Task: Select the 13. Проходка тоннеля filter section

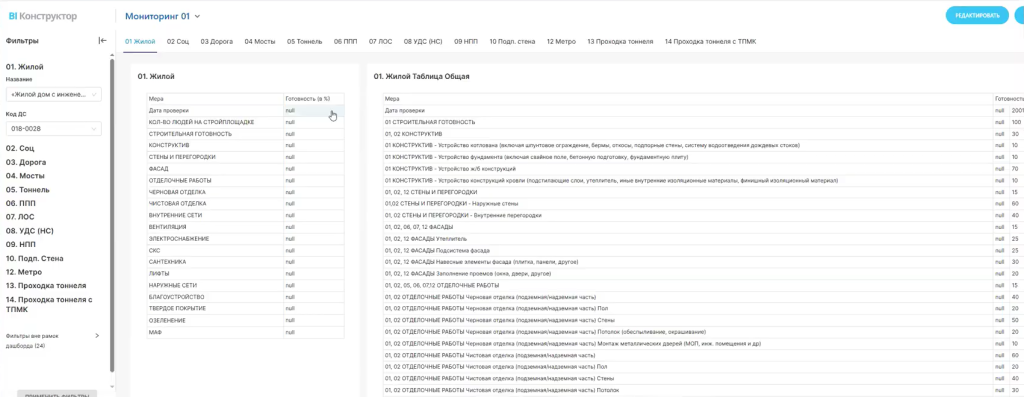Action: pos(46,285)
